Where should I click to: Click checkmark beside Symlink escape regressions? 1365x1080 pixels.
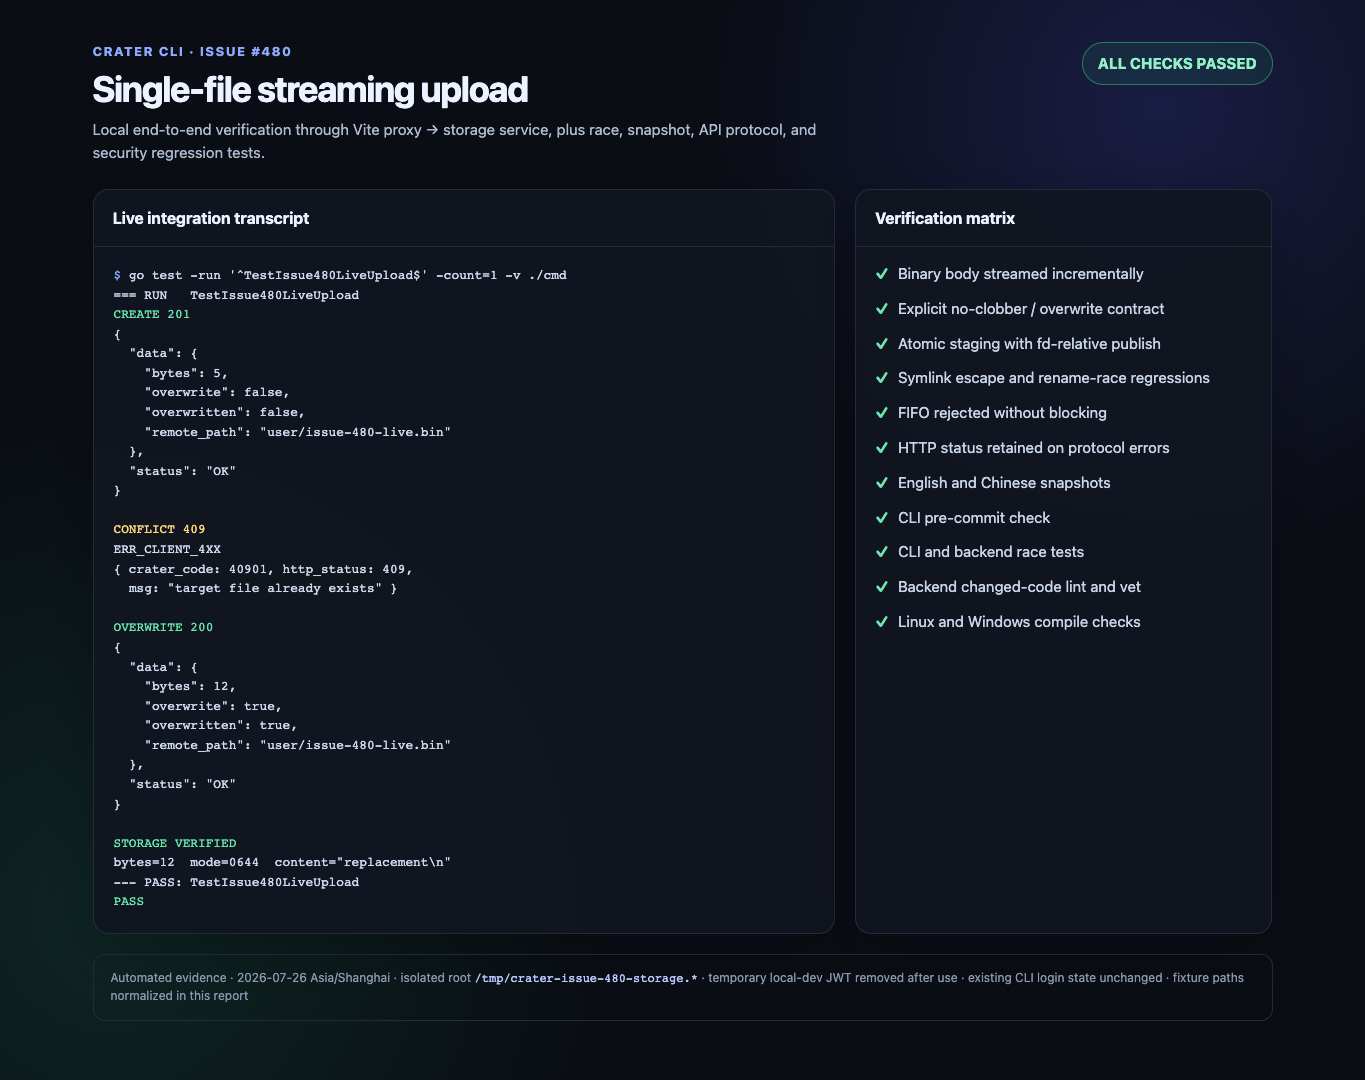click(x=882, y=378)
